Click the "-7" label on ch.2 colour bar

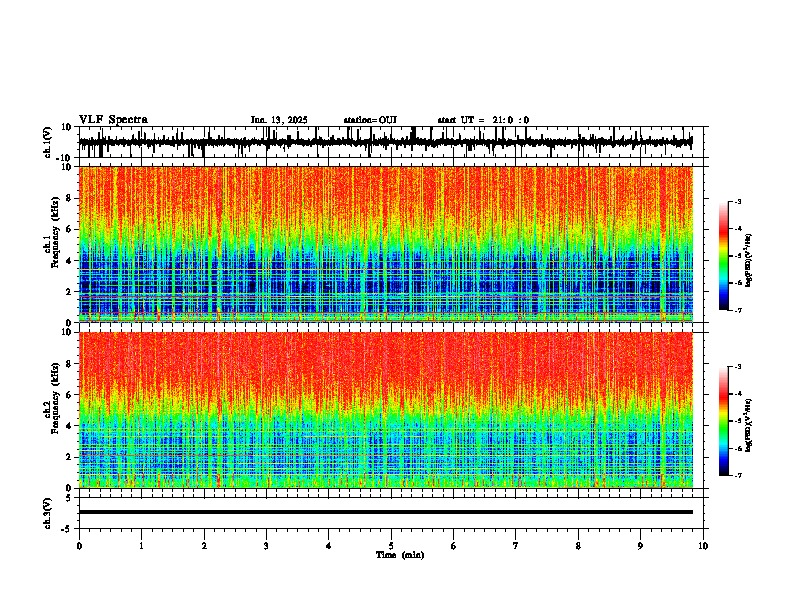point(738,475)
